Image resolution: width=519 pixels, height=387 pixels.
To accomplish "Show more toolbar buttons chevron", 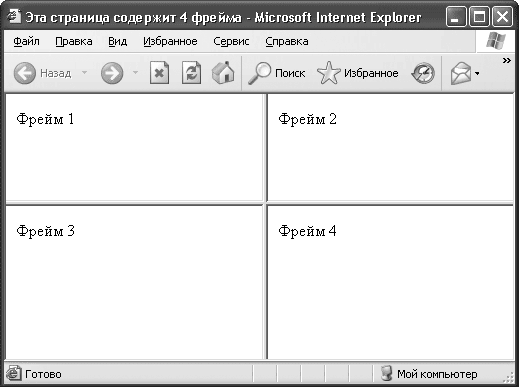I will (507, 60).
